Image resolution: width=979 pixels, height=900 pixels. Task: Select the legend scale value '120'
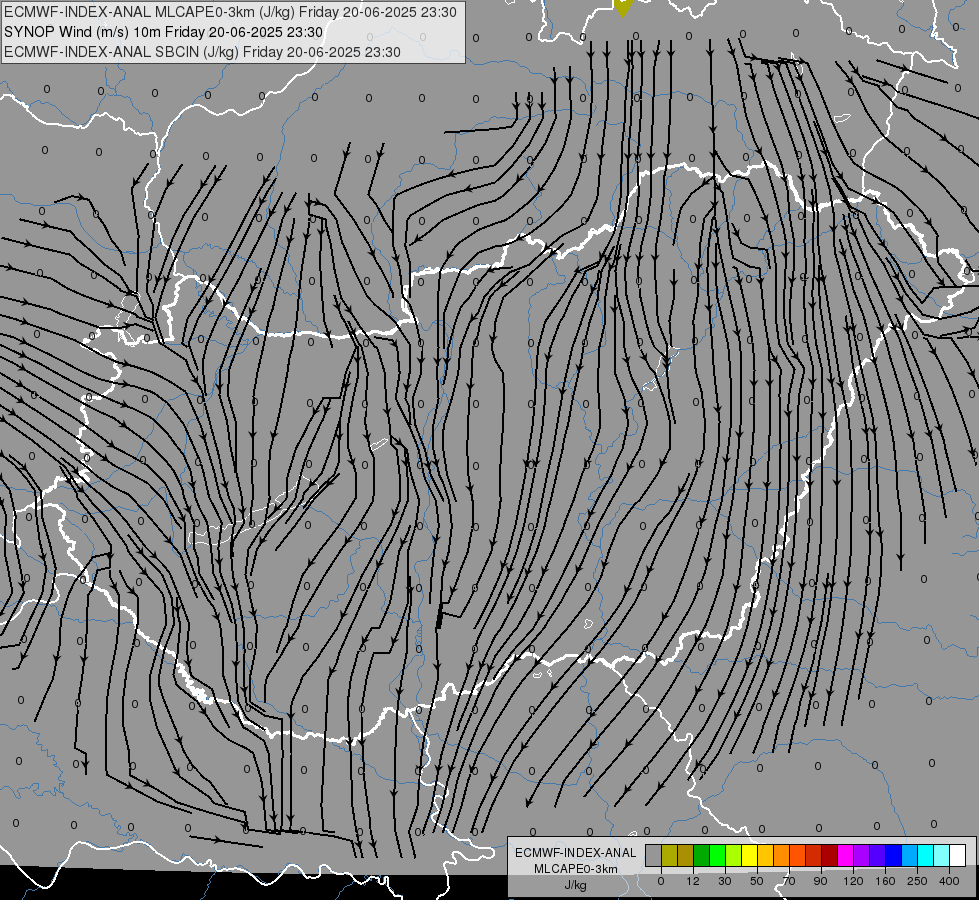(853, 881)
